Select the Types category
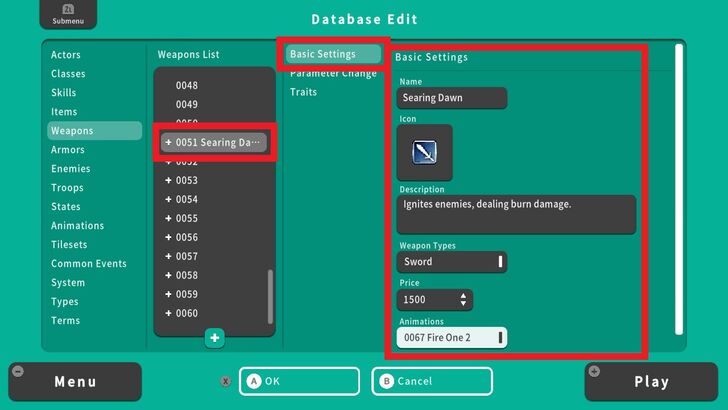 coord(65,302)
